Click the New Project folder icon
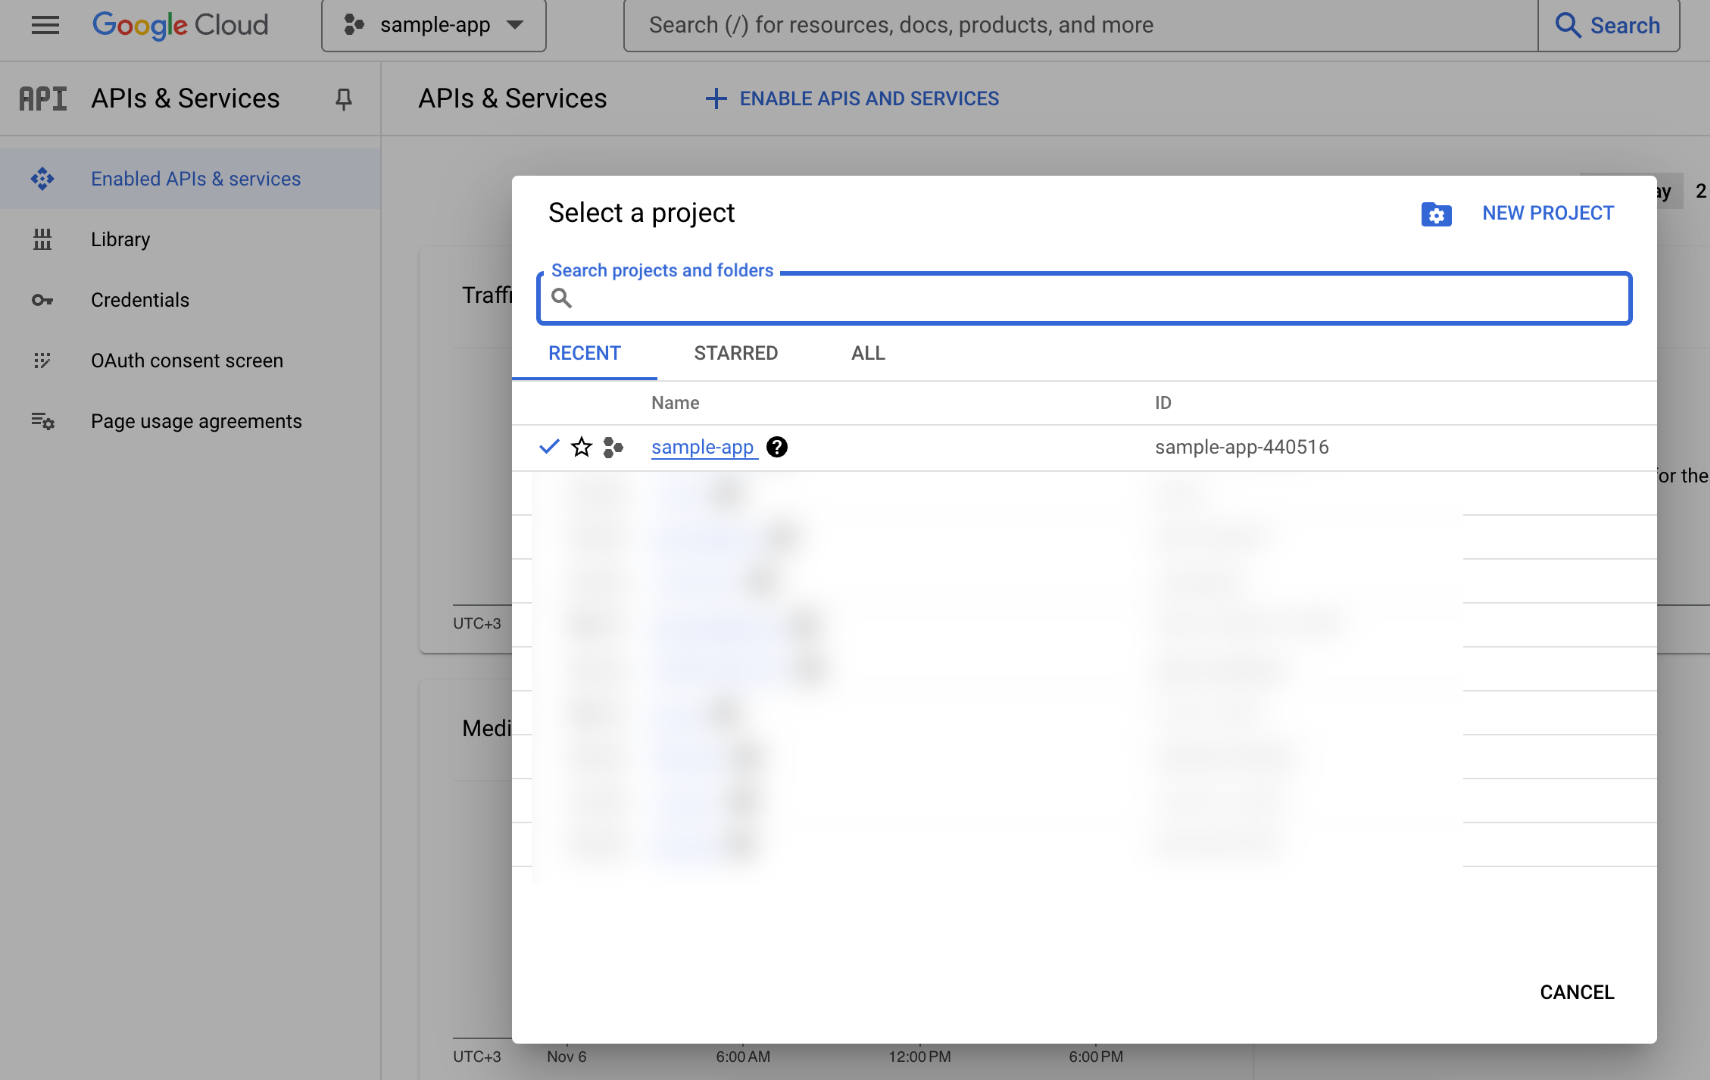1710x1080 pixels. point(1436,214)
